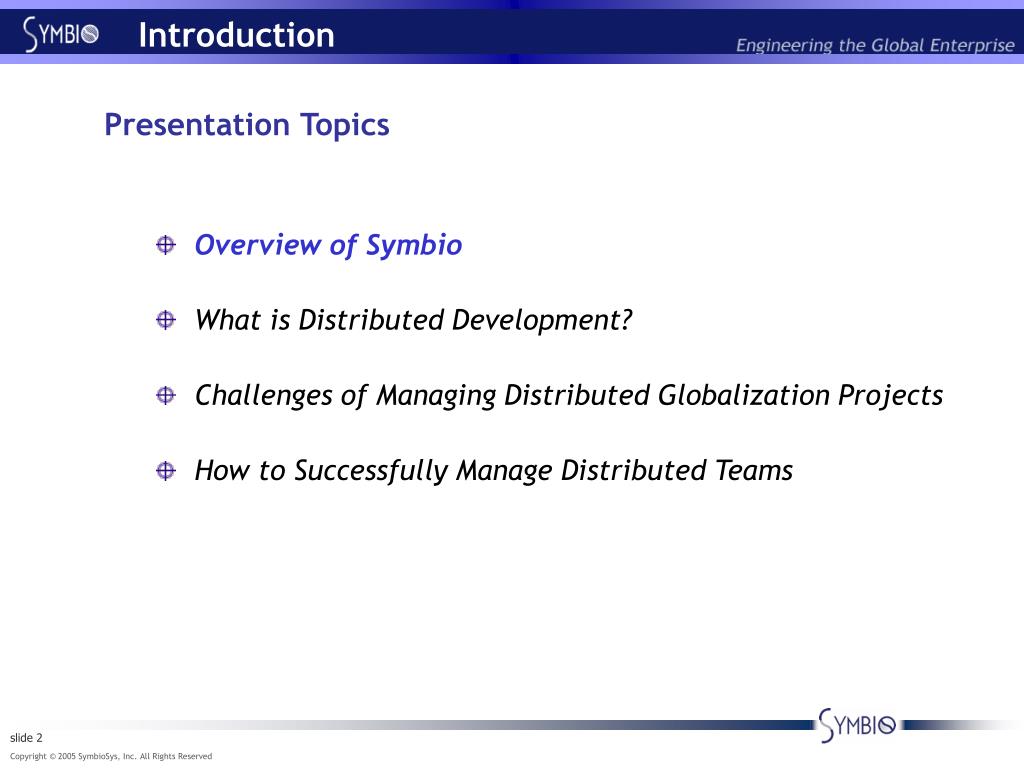The height and width of the screenshot is (768, 1024).
Task: Click the bullet beside Challenges of Managing
Action: coord(166,395)
